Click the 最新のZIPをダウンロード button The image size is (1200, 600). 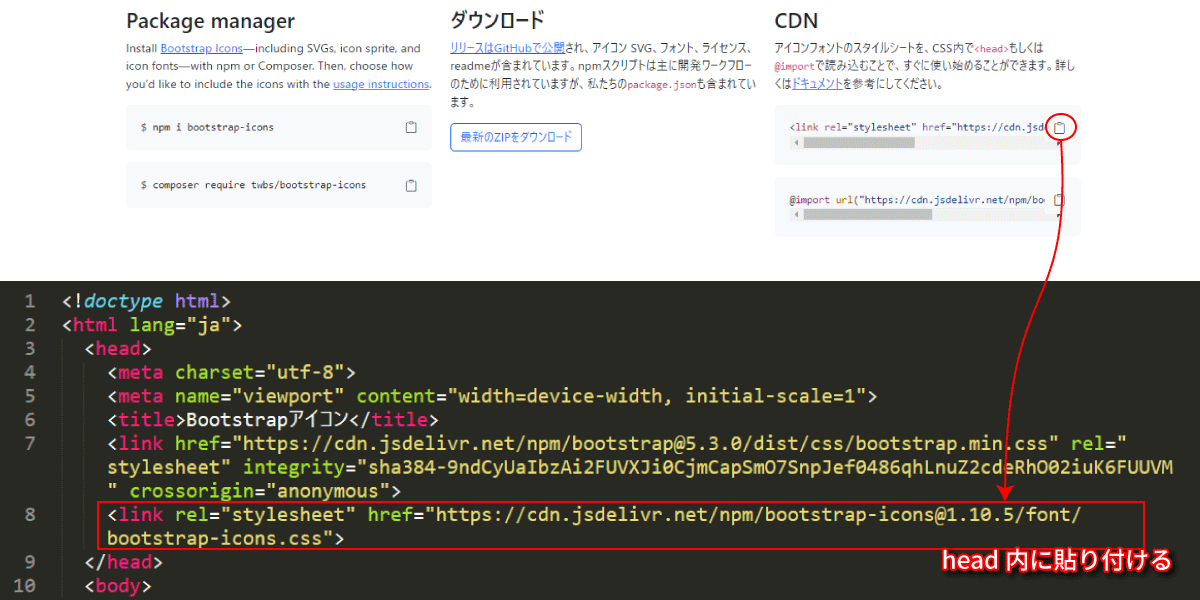516,137
